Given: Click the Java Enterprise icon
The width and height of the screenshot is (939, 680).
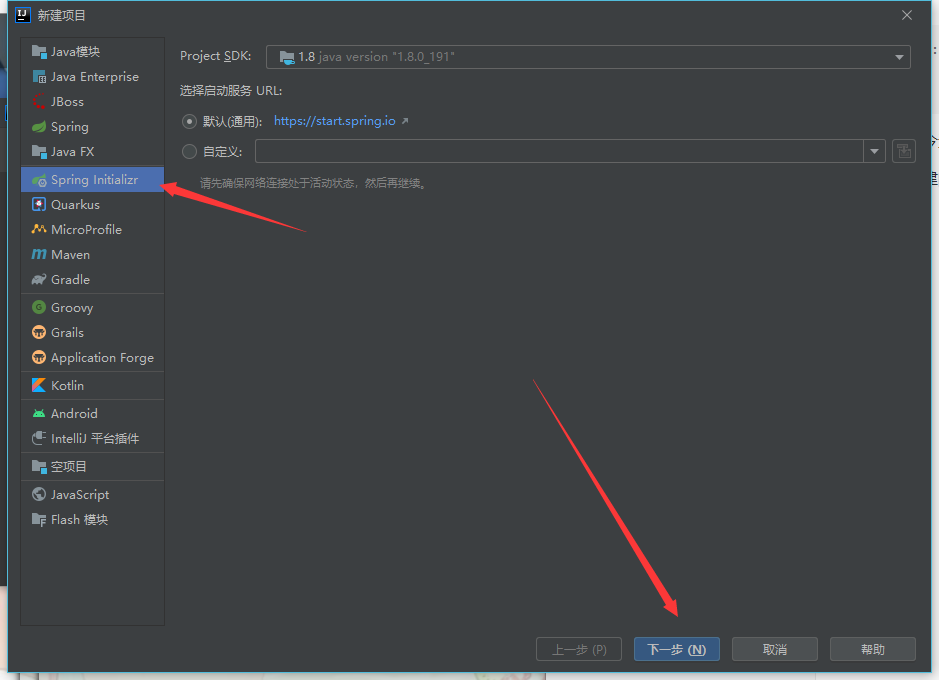Looking at the screenshot, I should click(x=39, y=77).
